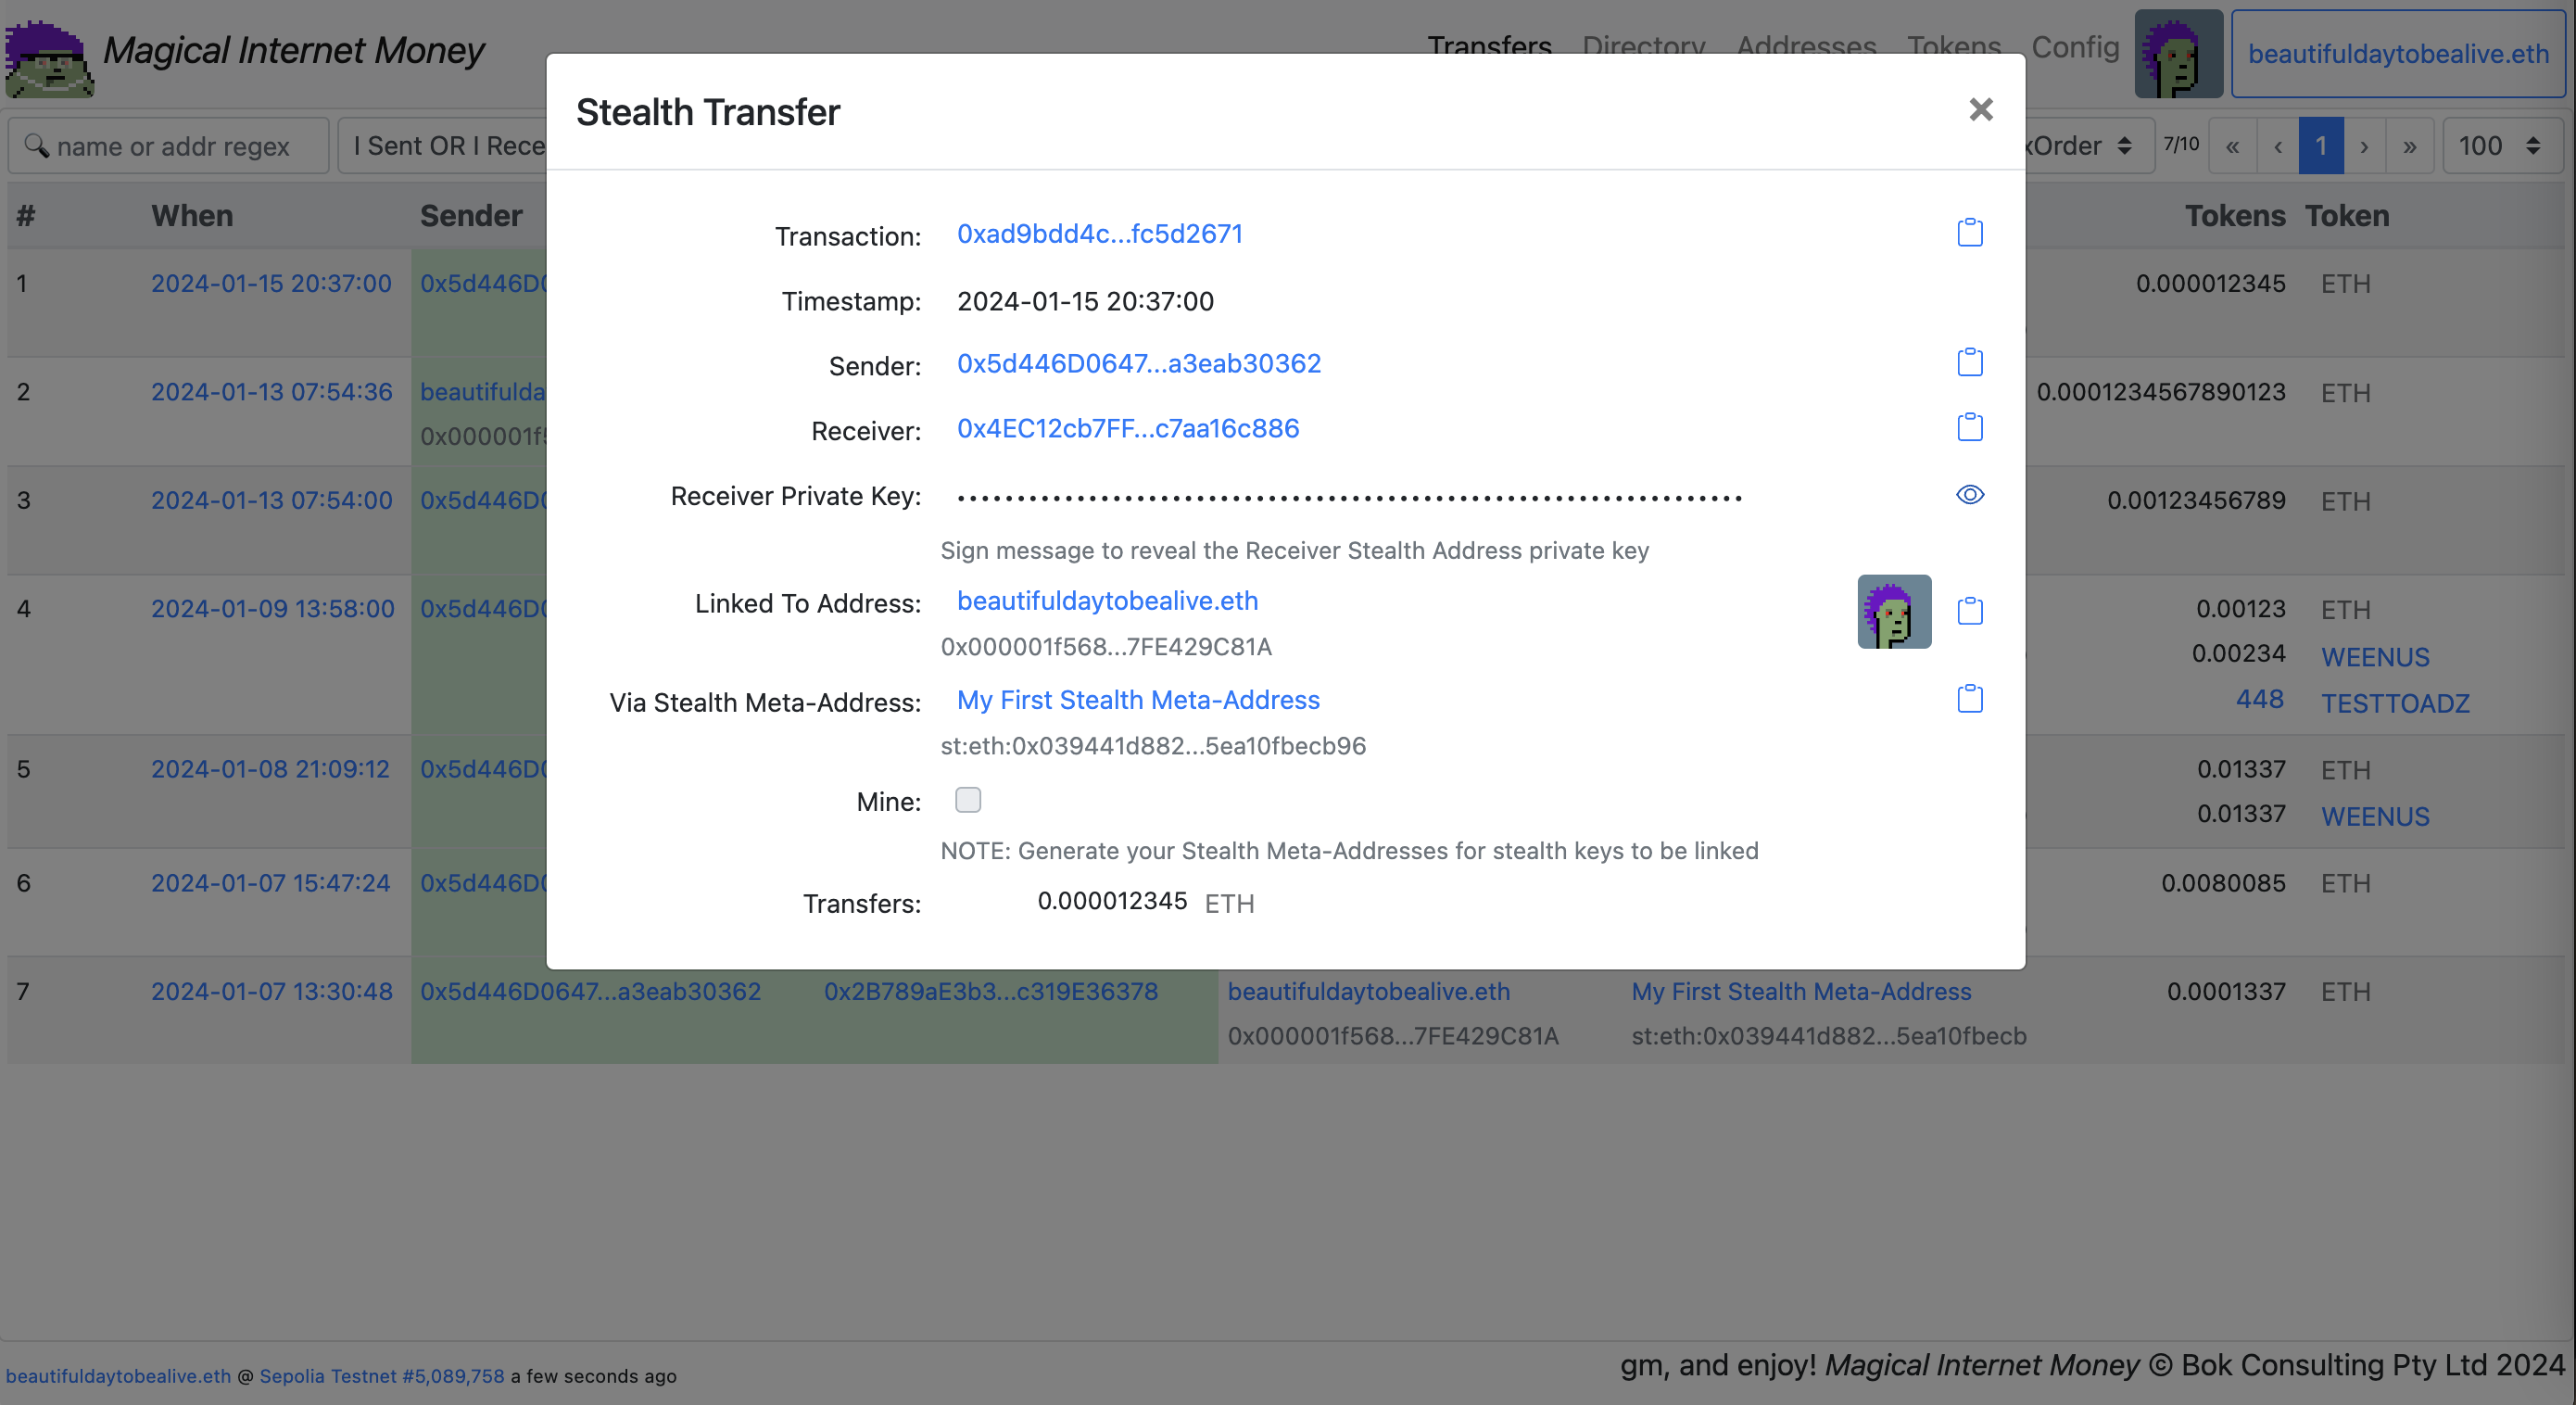Go to the last page of results
This screenshot has width=2576, height=1405.
click(2409, 146)
